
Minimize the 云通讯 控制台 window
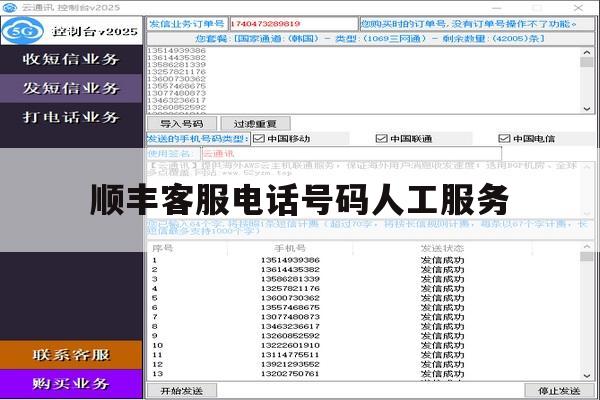coord(497,8)
